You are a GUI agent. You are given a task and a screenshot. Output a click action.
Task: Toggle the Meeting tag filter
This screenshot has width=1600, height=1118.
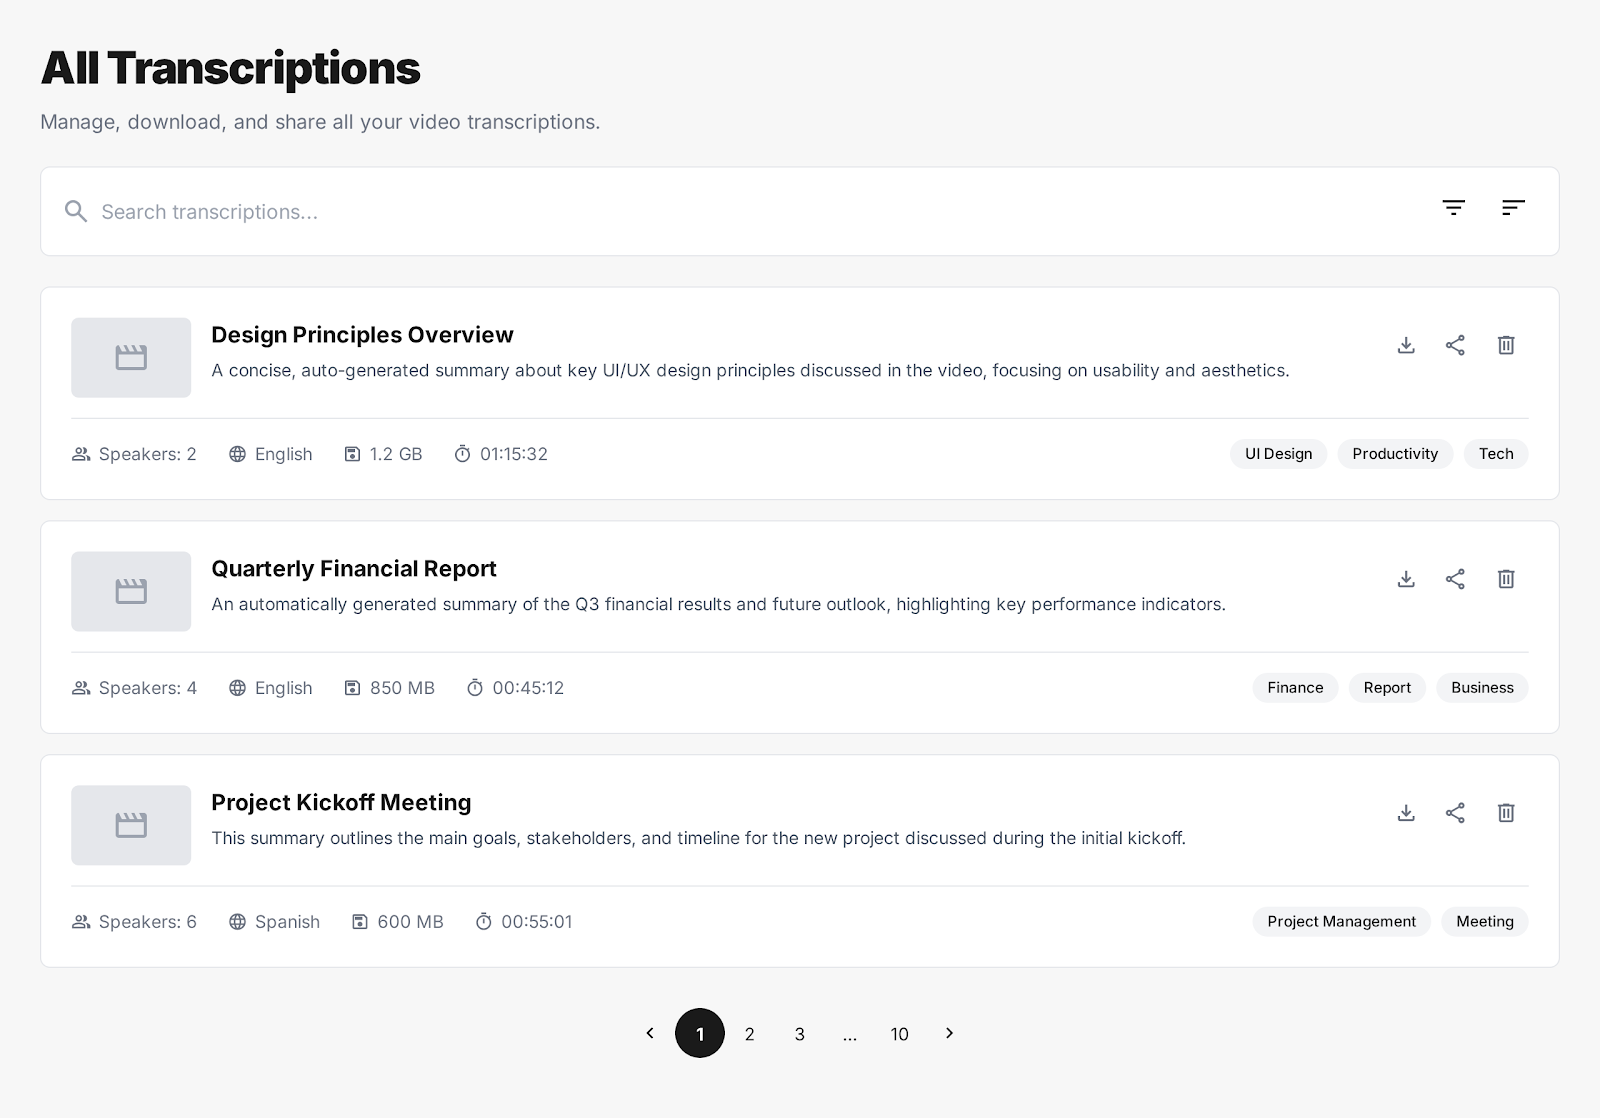coord(1484,921)
